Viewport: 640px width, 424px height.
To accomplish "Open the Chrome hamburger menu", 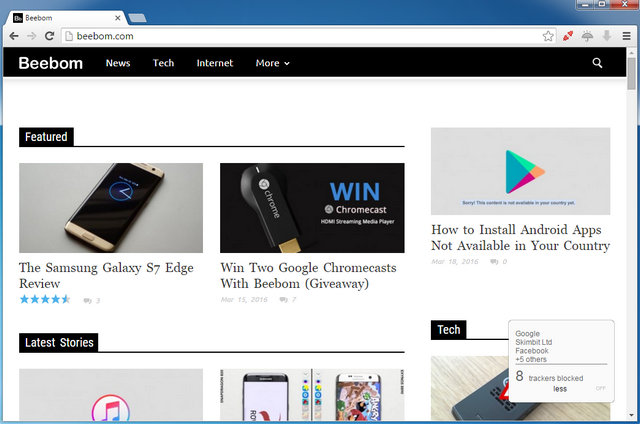I will pyautogui.click(x=627, y=36).
